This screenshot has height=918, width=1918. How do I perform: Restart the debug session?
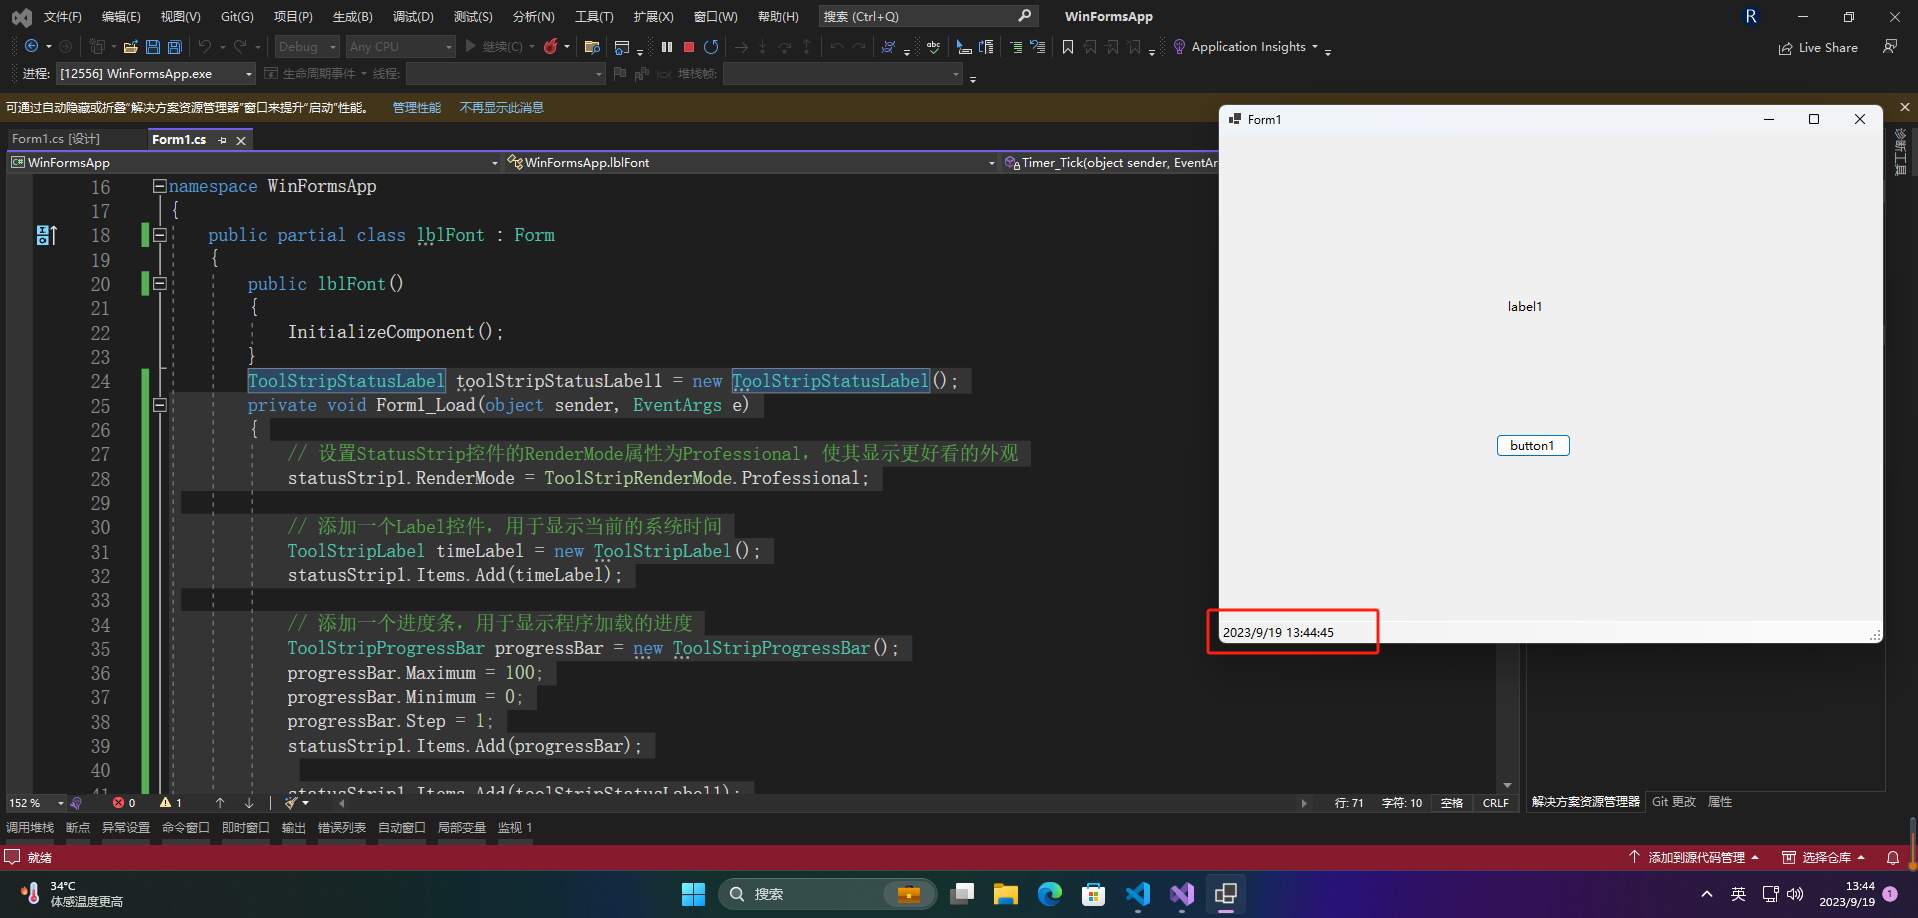tap(711, 47)
